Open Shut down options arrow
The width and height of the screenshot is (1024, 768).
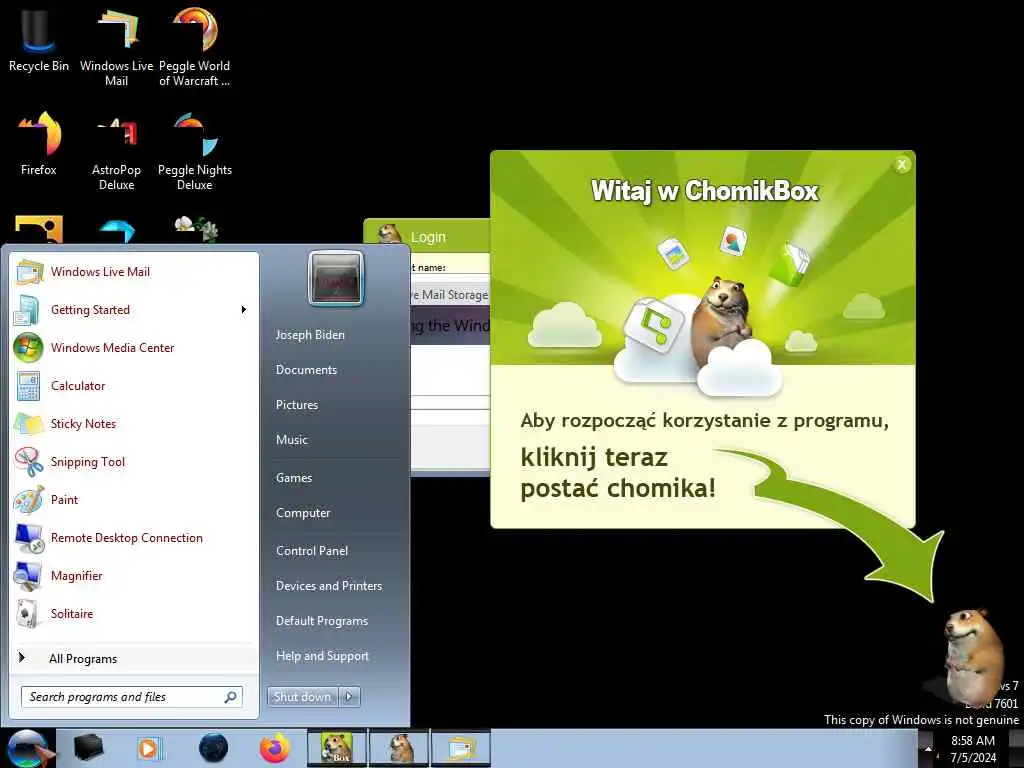click(349, 697)
